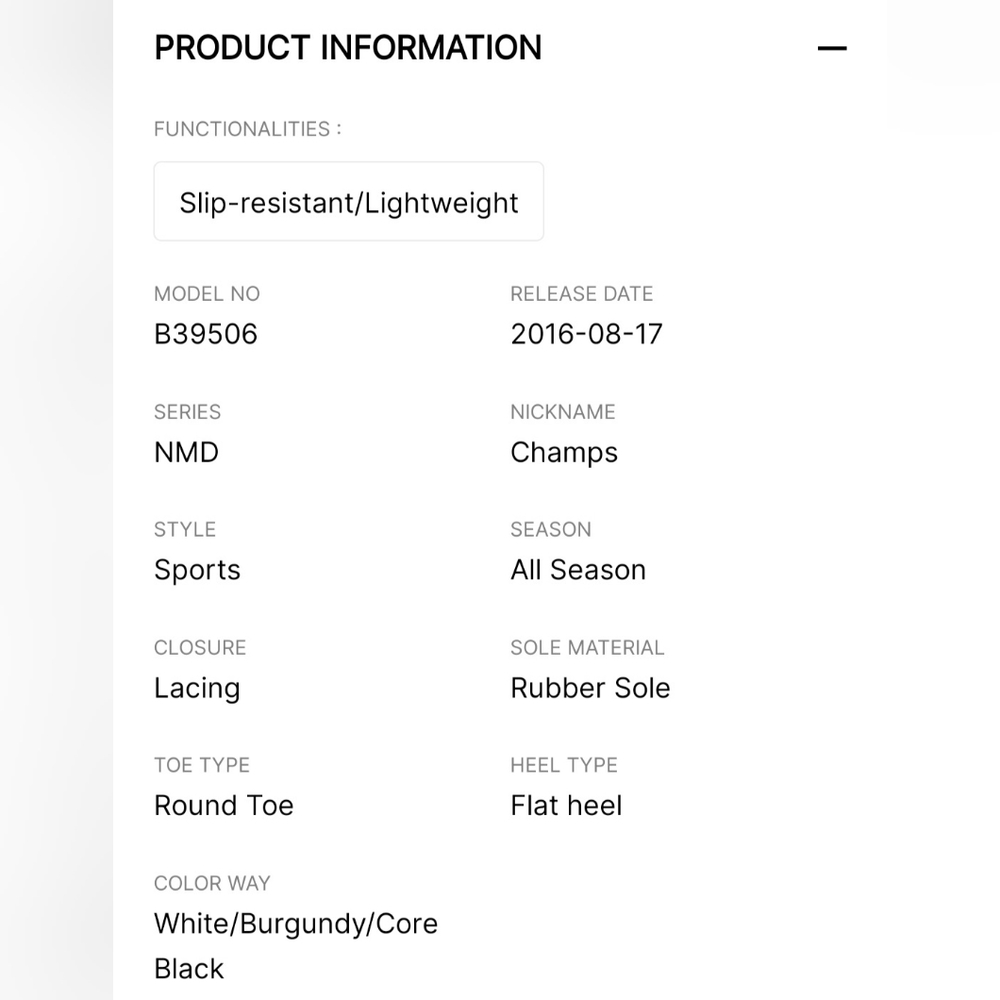Click the Lacing closure value
This screenshot has width=1000, height=1000.
point(197,689)
